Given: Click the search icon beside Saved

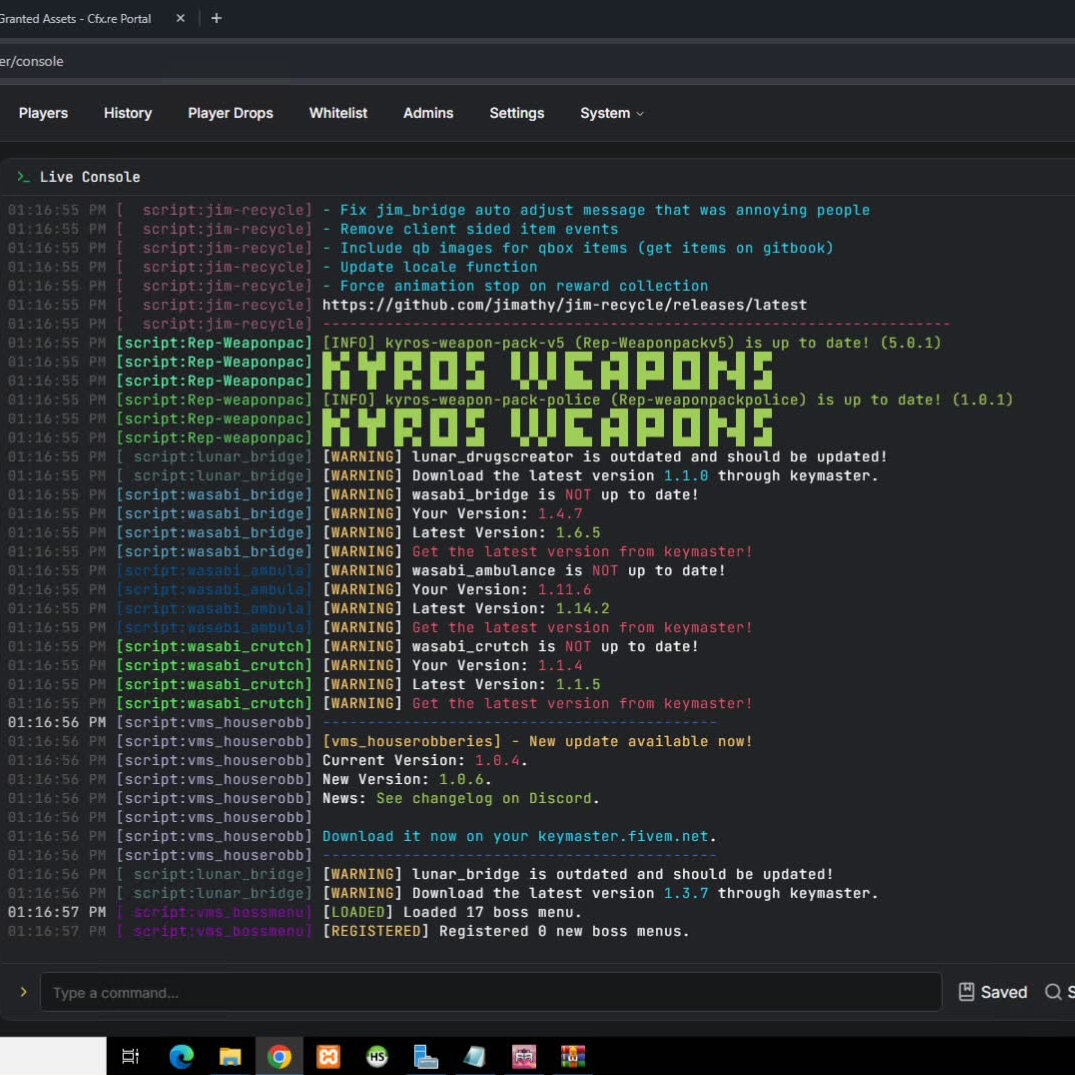Looking at the screenshot, I should pos(1053,992).
